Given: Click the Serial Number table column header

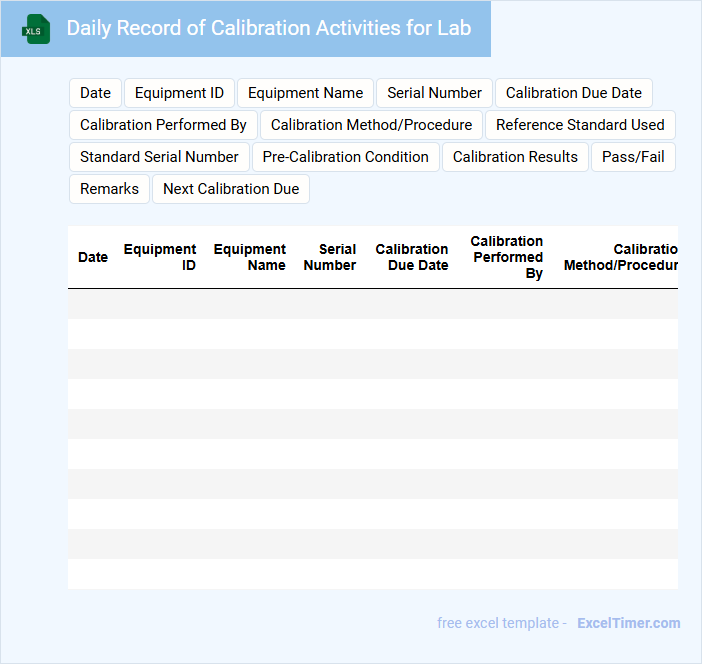Looking at the screenshot, I should [x=330, y=257].
